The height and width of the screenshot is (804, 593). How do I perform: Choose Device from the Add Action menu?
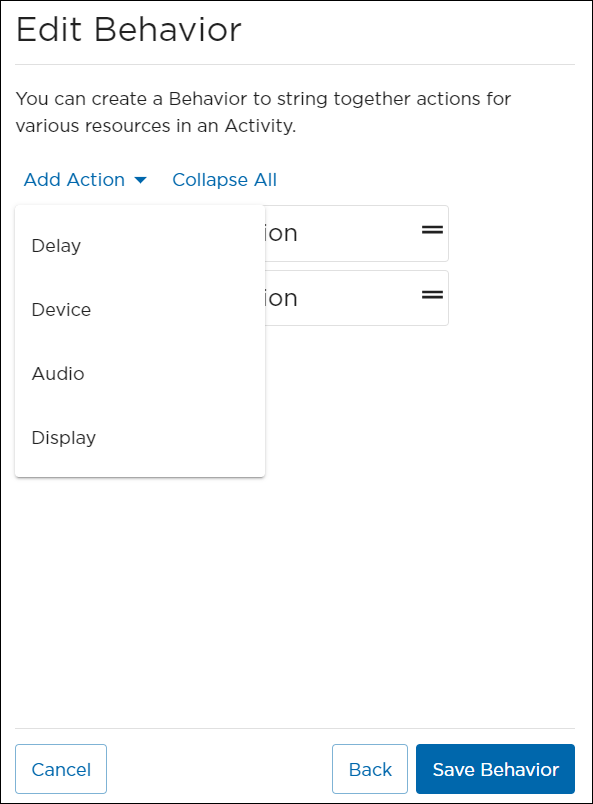(x=61, y=309)
